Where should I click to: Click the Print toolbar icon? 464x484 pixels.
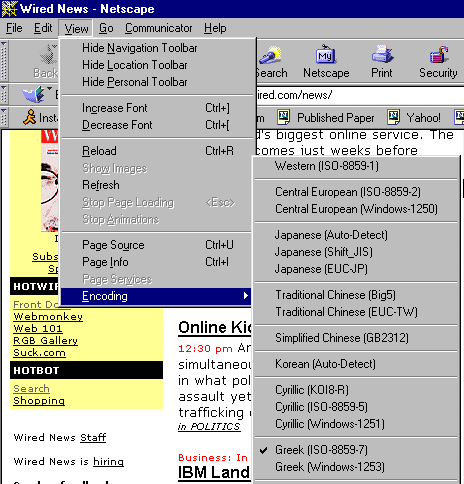[382, 54]
